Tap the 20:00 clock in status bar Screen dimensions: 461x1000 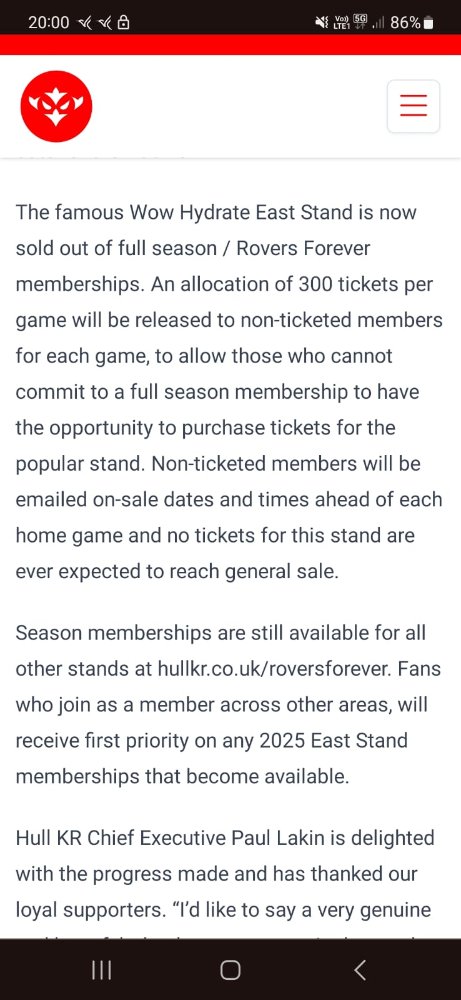tap(48, 23)
